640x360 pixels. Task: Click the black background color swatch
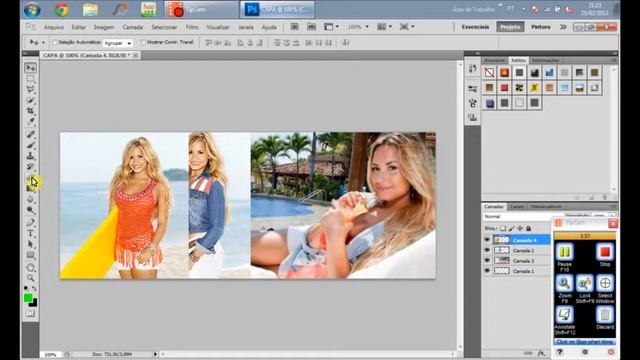pos(34,304)
